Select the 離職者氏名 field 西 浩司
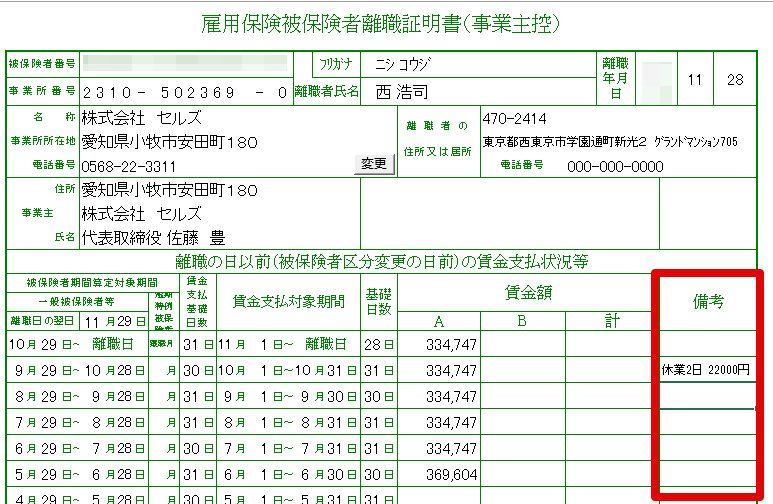773x504 pixels. pos(478,92)
